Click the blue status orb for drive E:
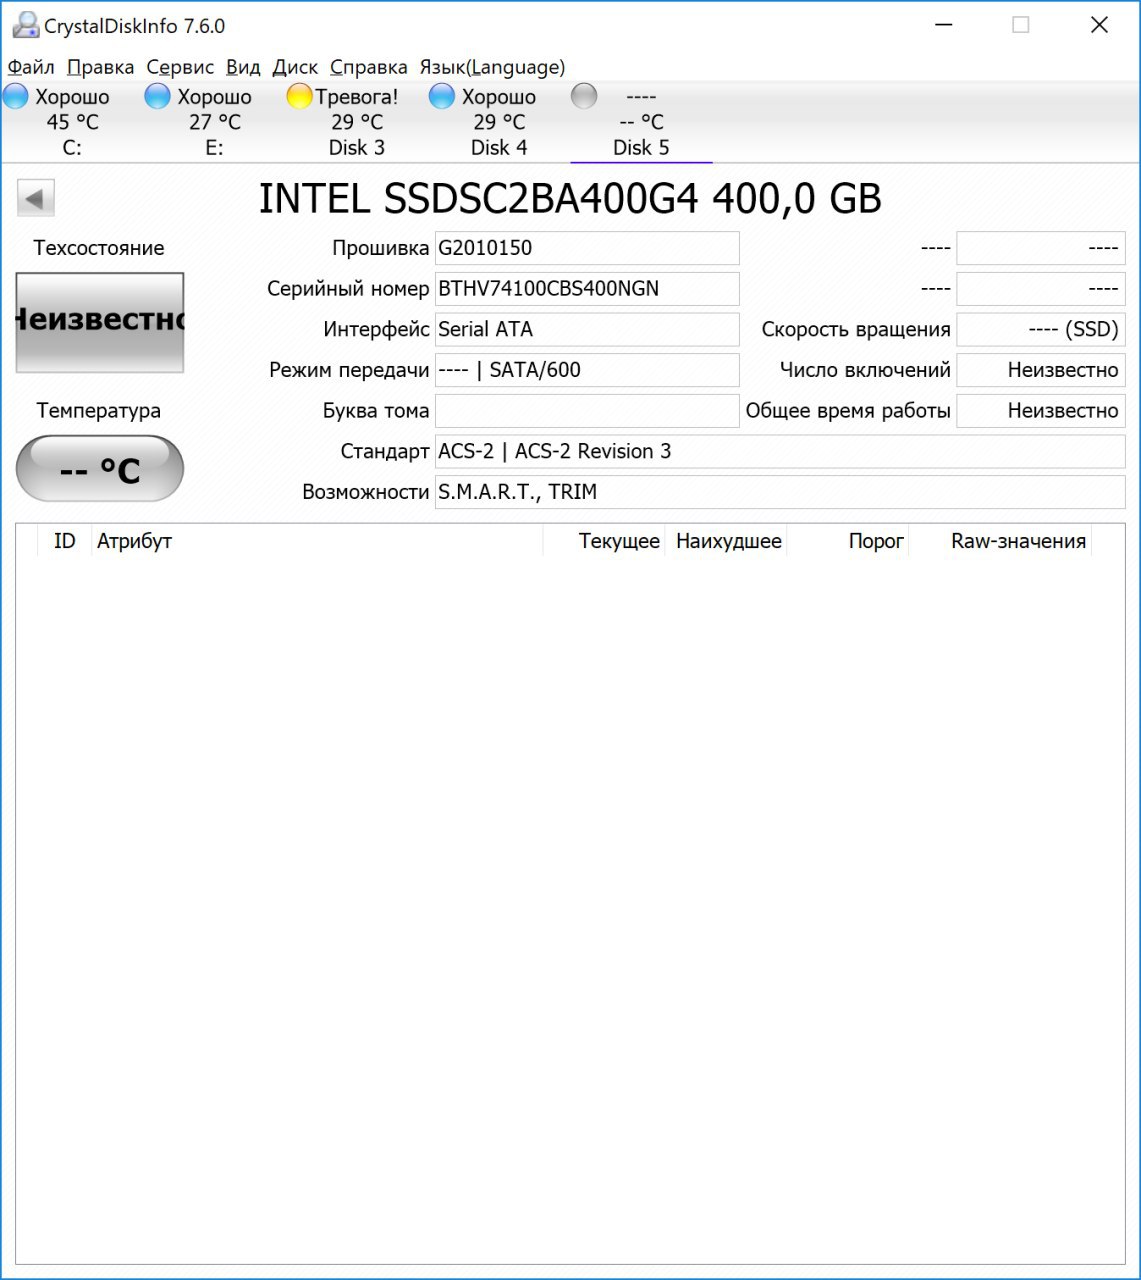Image resolution: width=1141 pixels, height=1280 pixels. pyautogui.click(x=158, y=96)
